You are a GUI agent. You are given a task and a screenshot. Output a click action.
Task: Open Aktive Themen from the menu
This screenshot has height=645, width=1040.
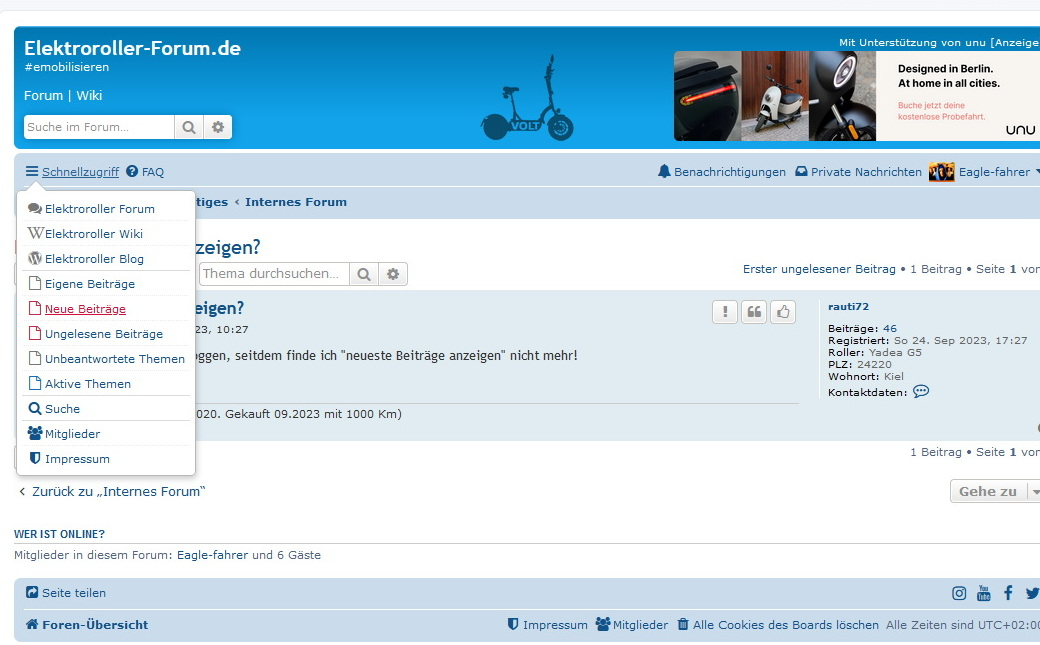coord(87,384)
